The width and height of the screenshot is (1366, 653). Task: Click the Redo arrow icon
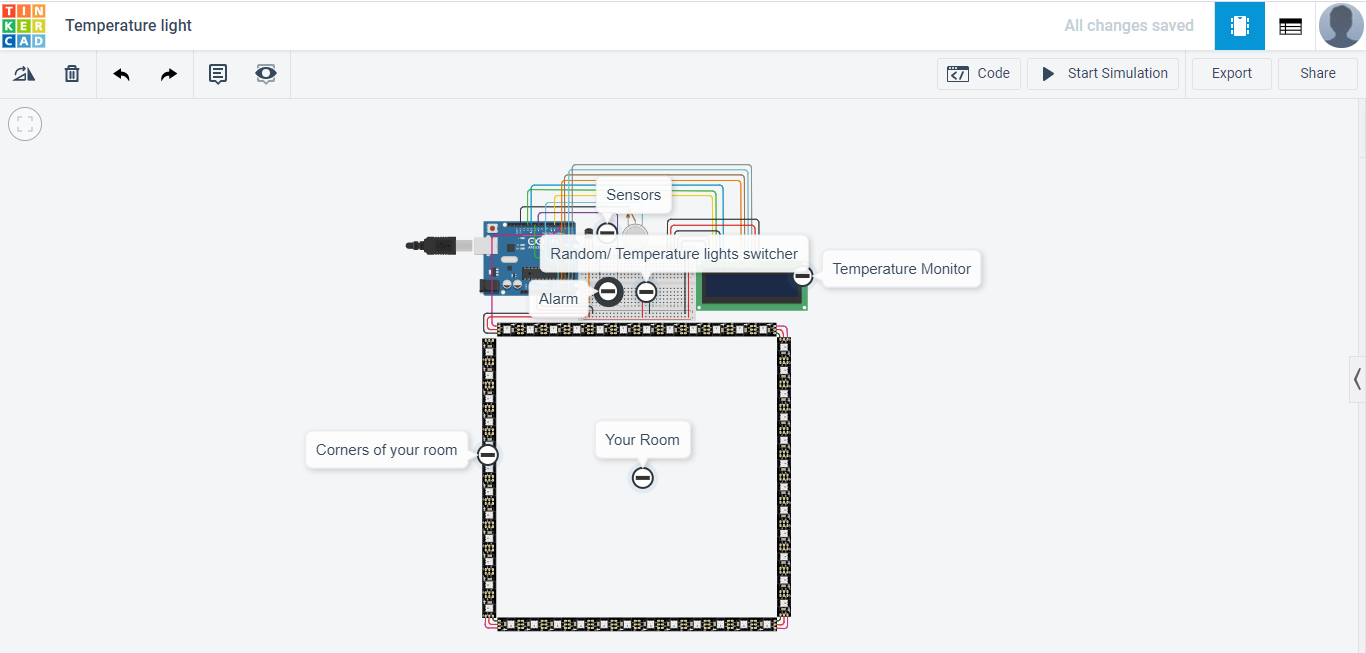pyautogui.click(x=167, y=73)
